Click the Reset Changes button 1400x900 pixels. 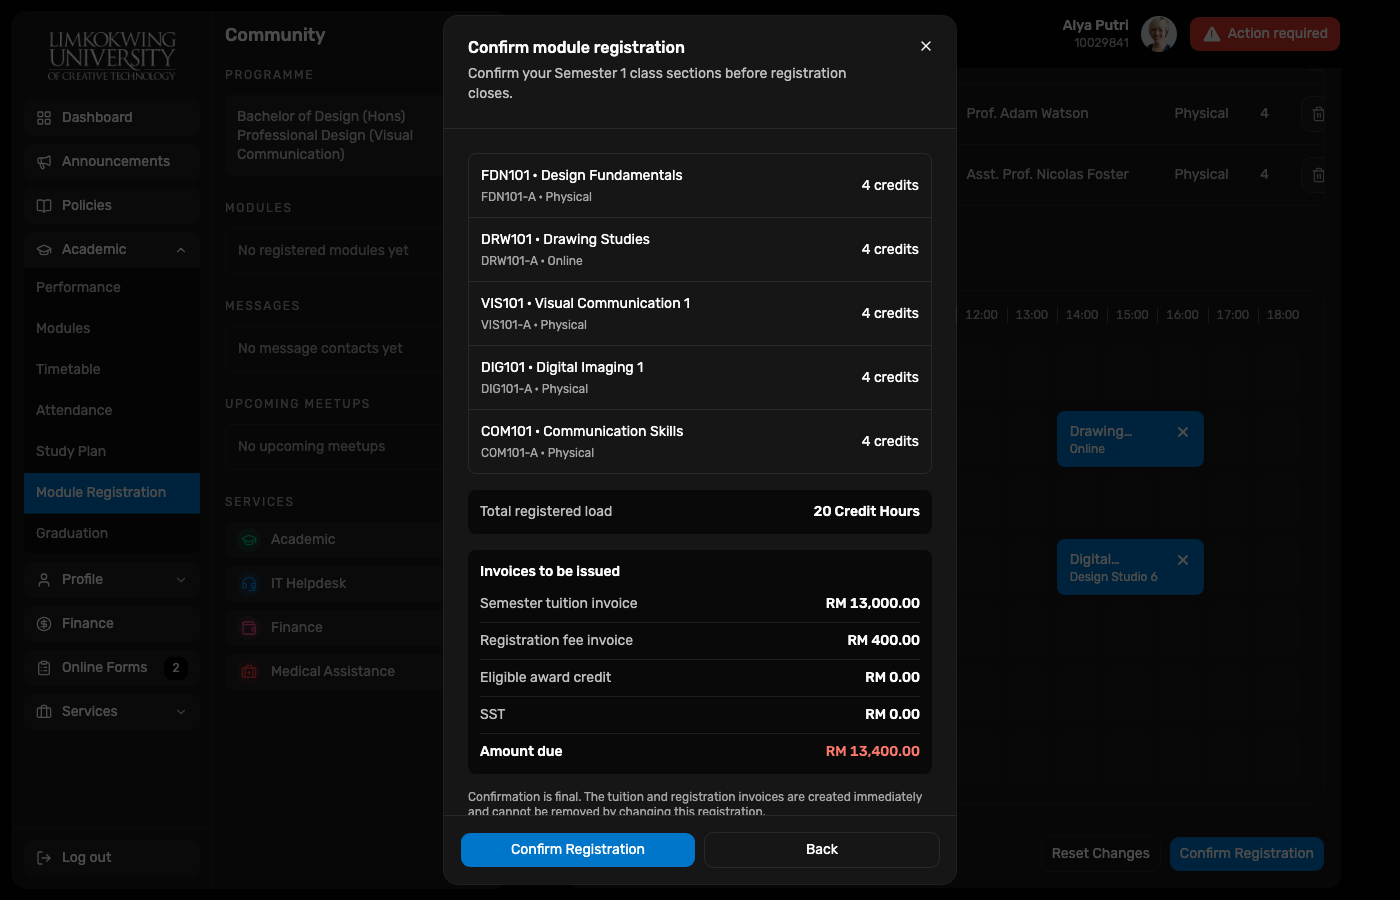coord(1101,854)
